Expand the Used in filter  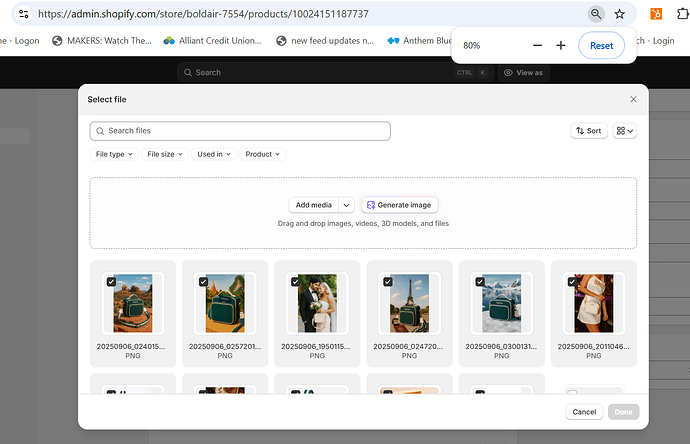pos(214,154)
